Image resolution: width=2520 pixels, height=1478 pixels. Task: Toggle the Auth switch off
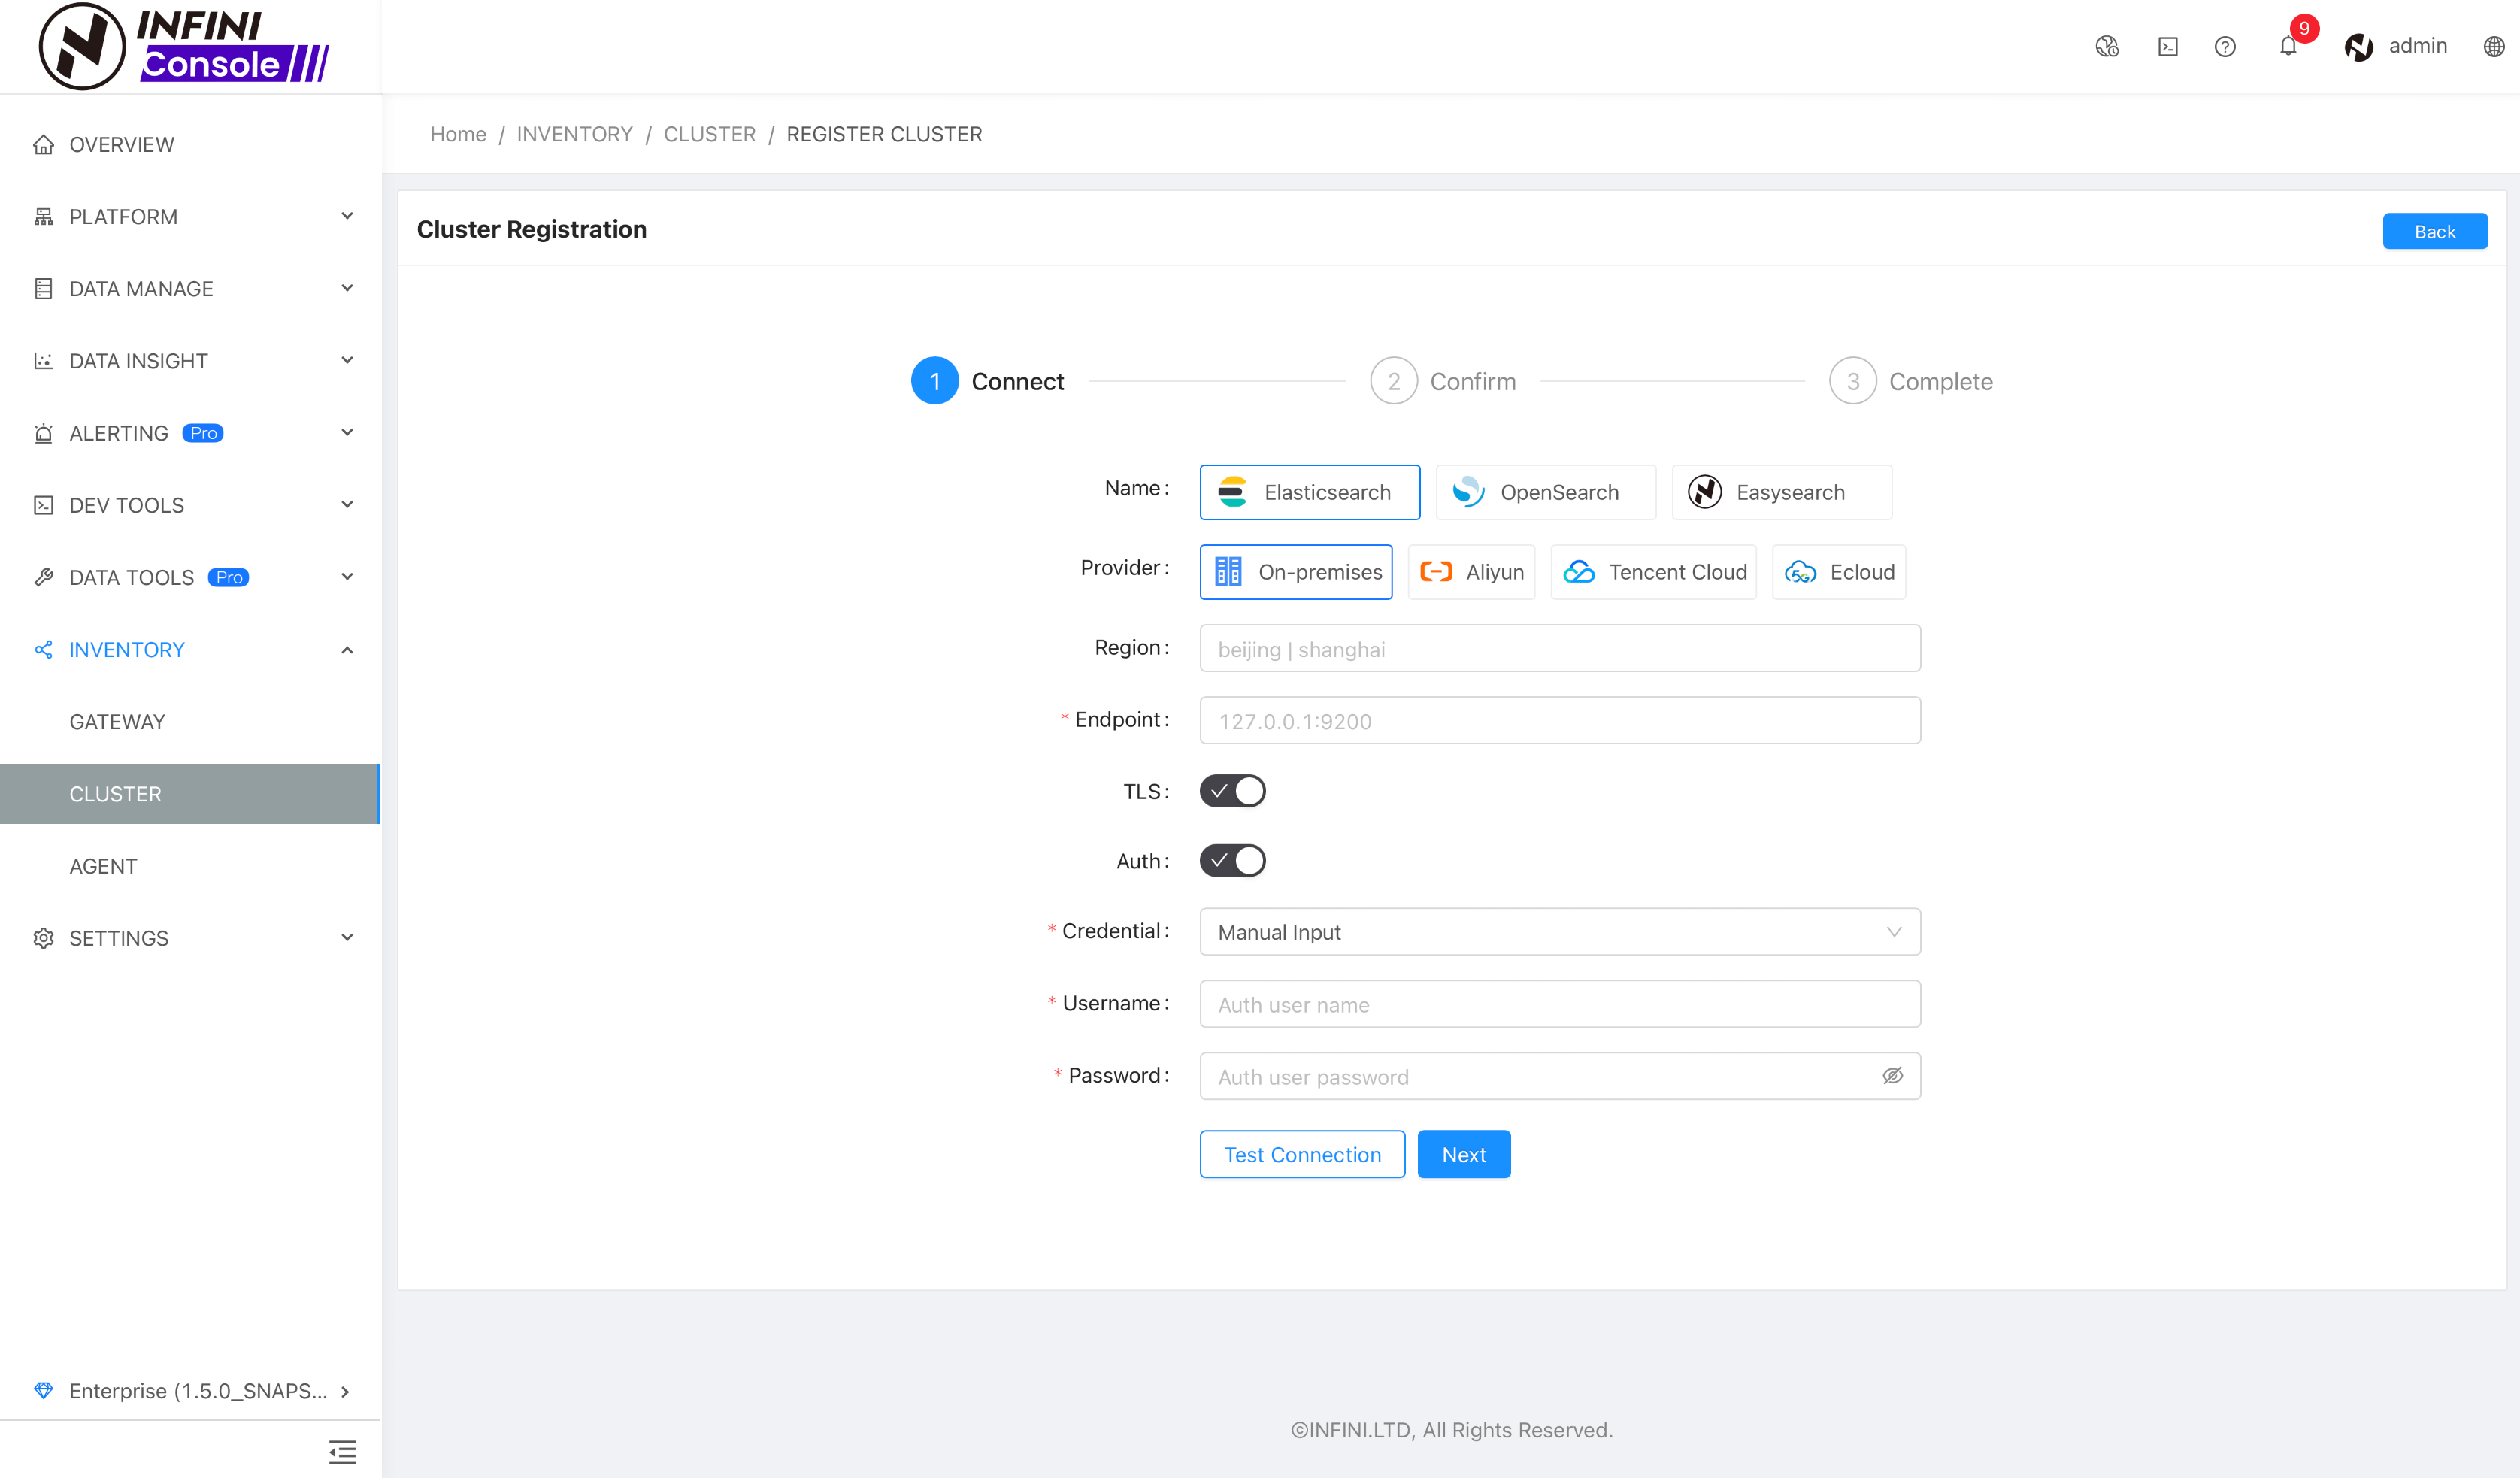1233,860
